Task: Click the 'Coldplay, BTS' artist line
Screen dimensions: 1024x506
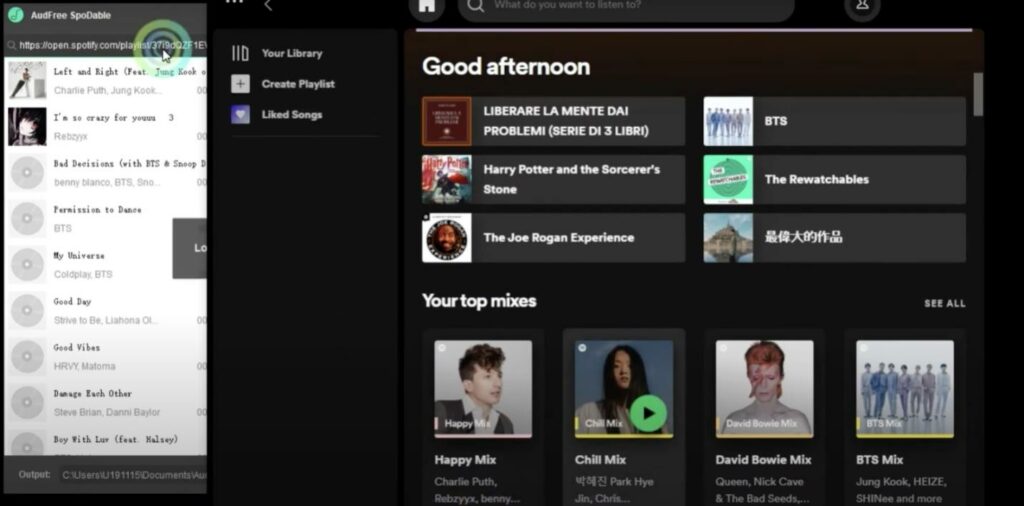Action: click(x=83, y=274)
